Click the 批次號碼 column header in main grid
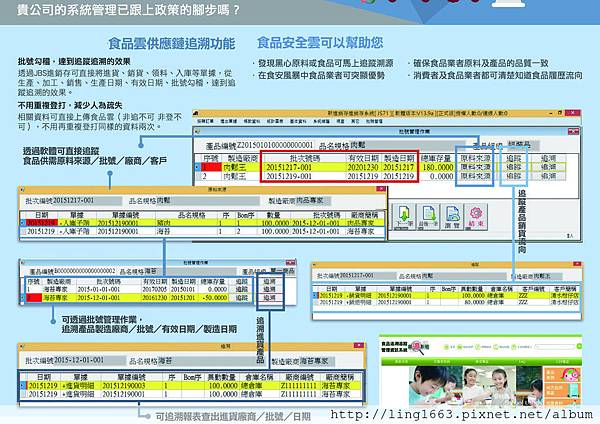Image resolution: width=600 pixels, height=424 pixels. point(305,158)
